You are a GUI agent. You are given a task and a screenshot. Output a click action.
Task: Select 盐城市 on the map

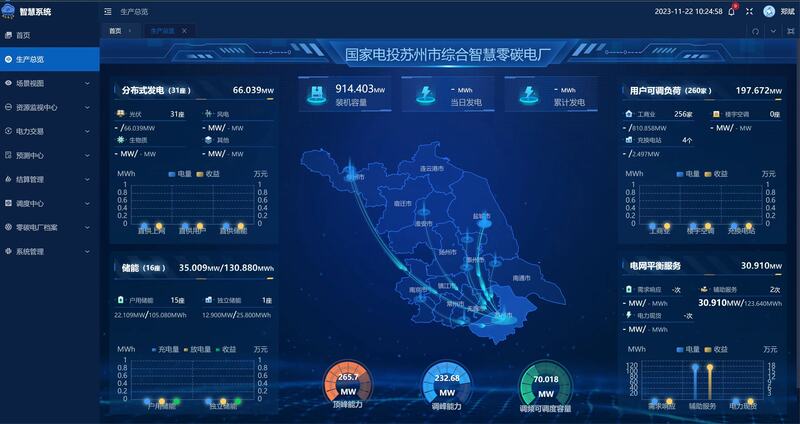[x=482, y=216]
